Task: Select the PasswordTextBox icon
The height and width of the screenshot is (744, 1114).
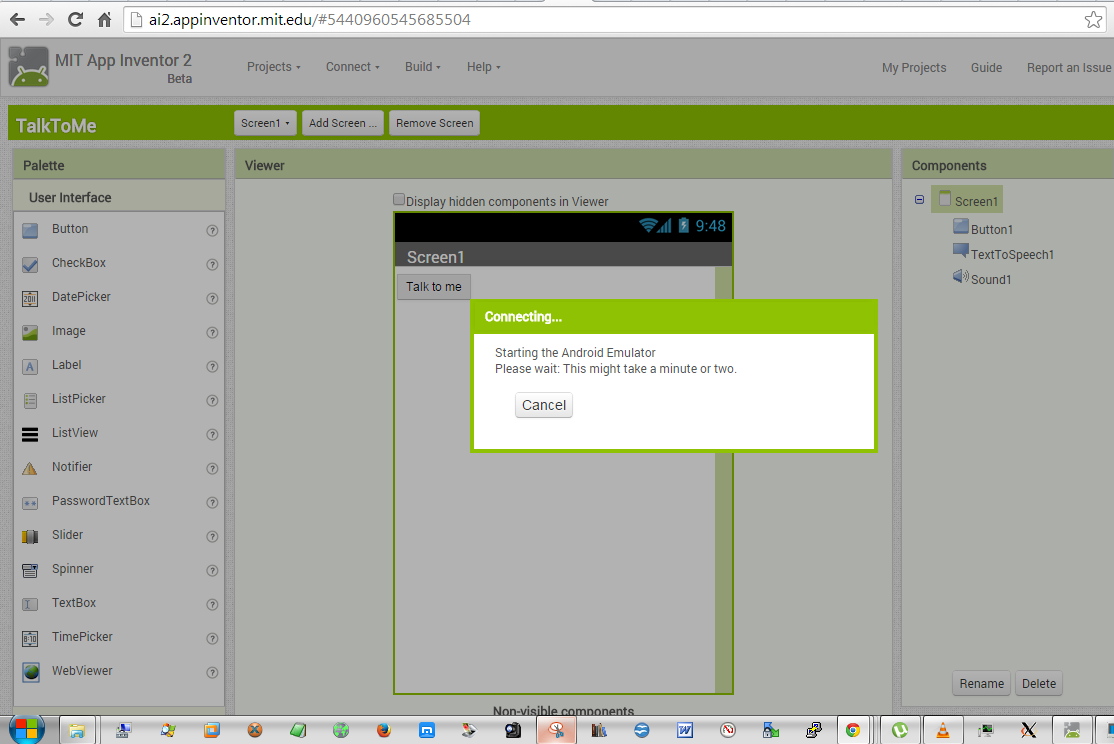Action: pyautogui.click(x=30, y=502)
